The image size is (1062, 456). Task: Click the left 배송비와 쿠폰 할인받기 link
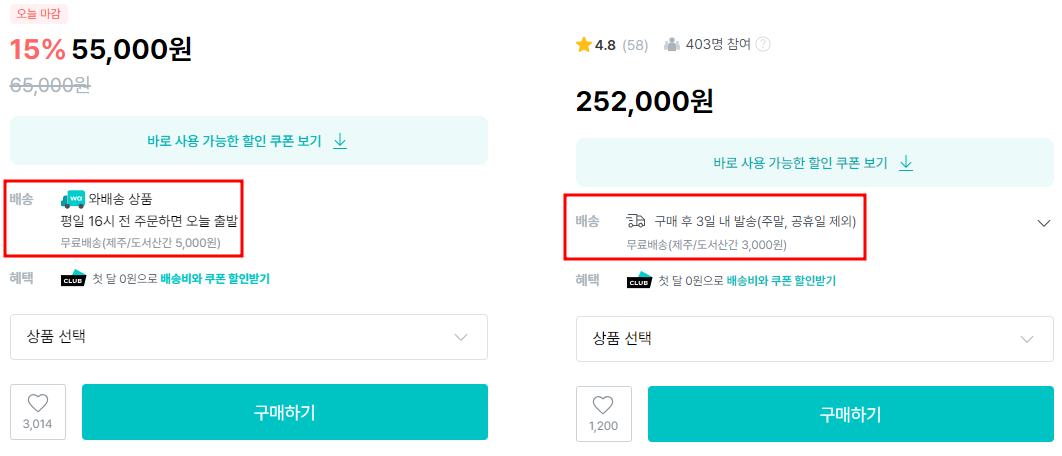(x=215, y=279)
